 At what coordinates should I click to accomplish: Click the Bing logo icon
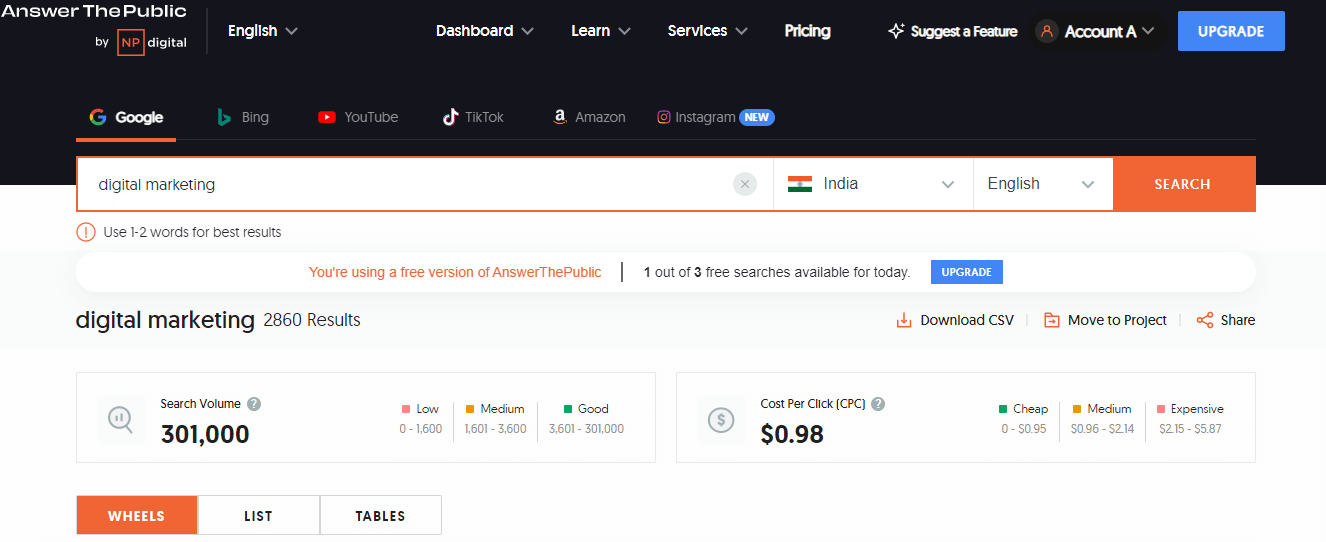225,117
